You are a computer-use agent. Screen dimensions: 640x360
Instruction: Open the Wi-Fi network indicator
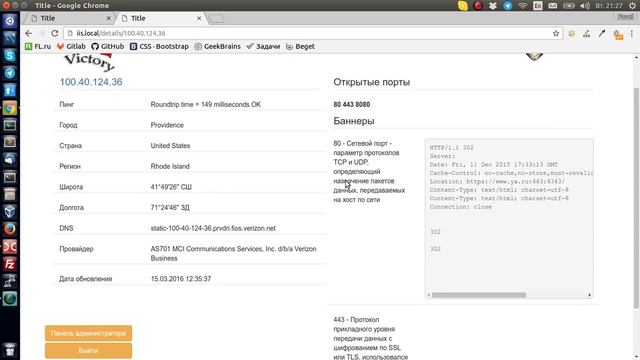pyautogui.click(x=523, y=6)
